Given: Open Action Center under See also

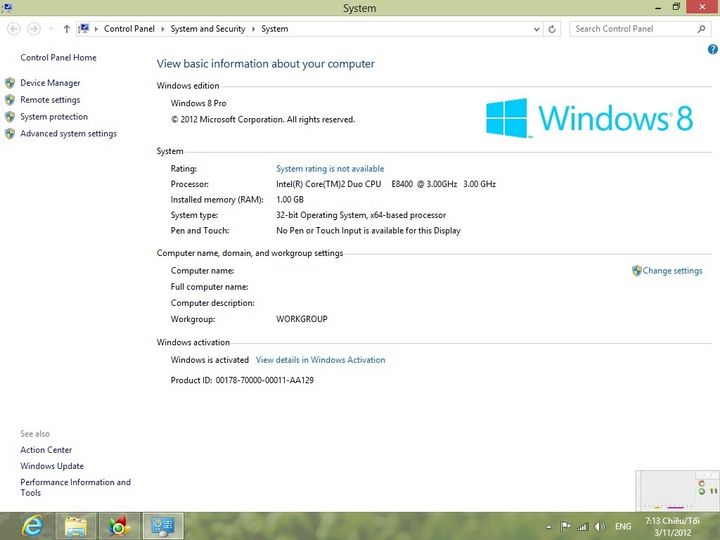Looking at the screenshot, I should coord(46,450).
